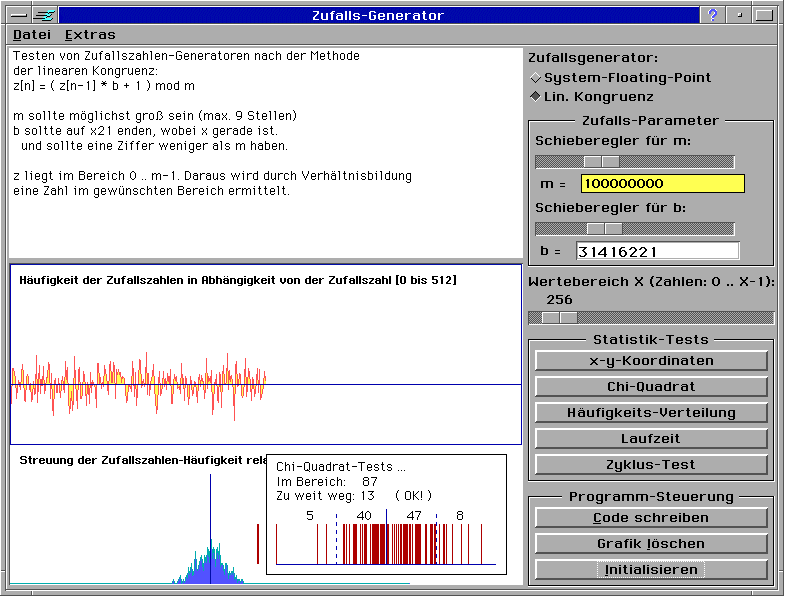The width and height of the screenshot is (785, 597).
Task: Click the Zufalls-Generator app icon in title bar
Action: point(43,15)
